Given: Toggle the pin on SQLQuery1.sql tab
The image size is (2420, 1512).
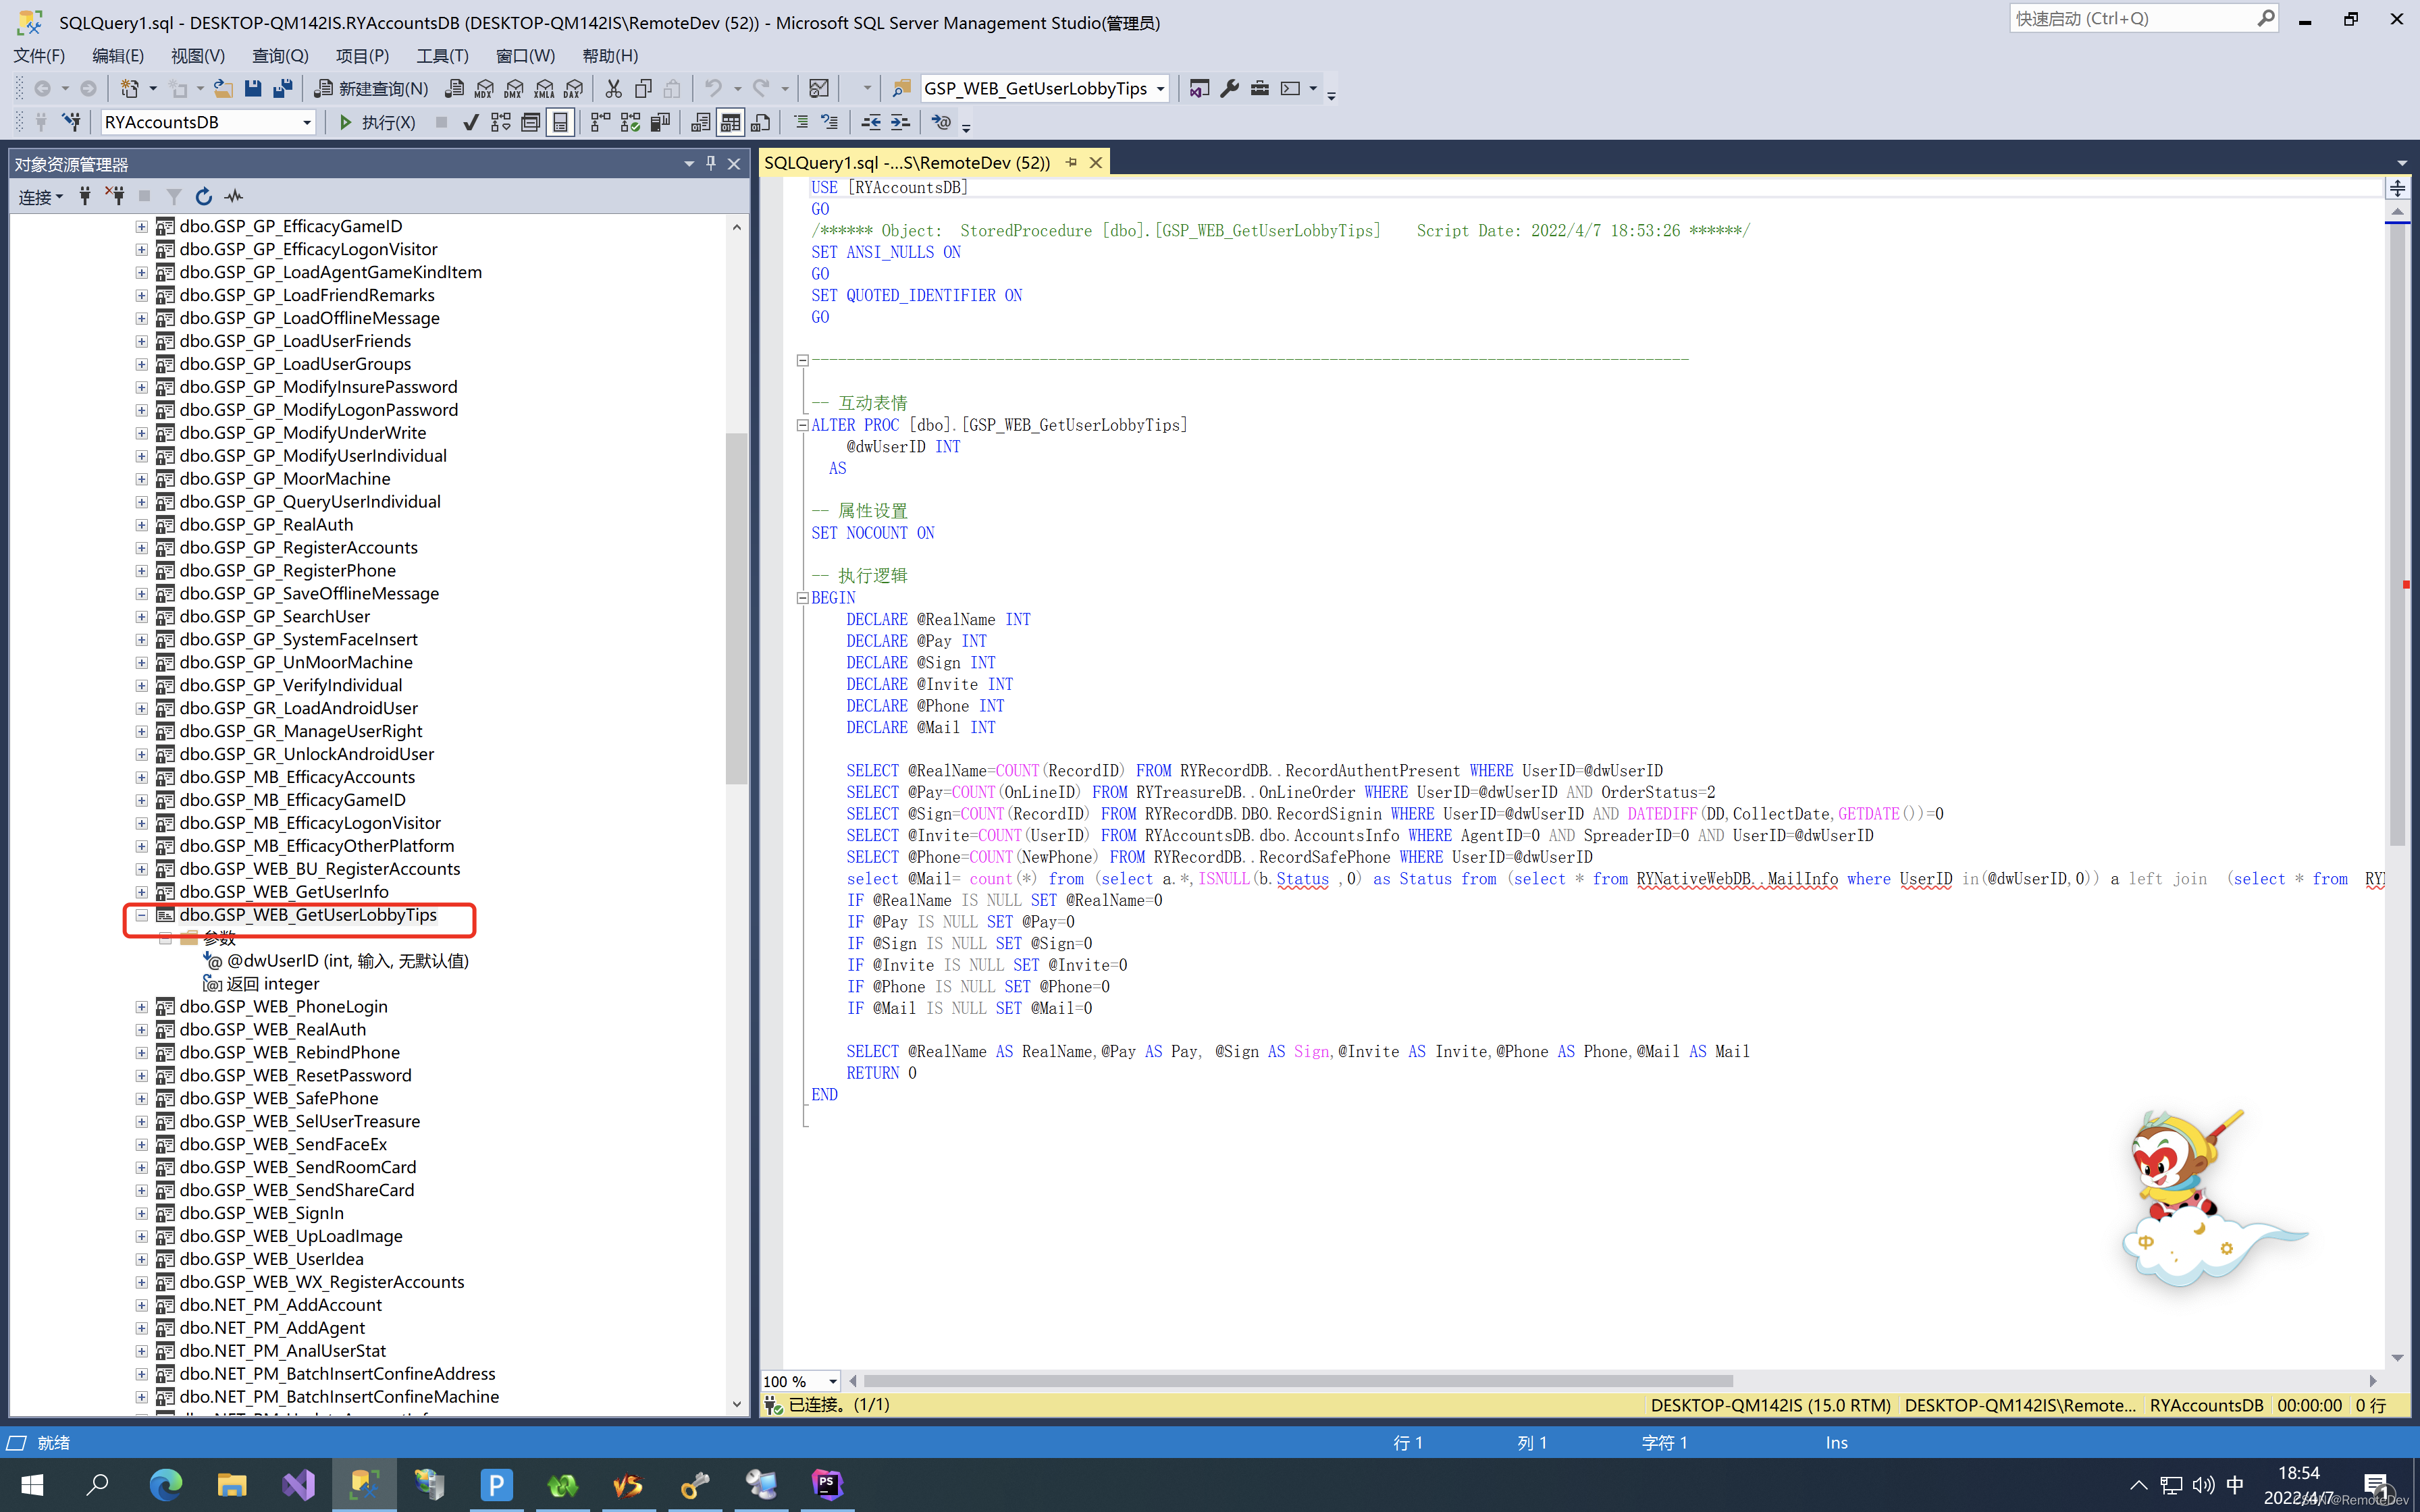Looking at the screenshot, I should (x=1071, y=162).
